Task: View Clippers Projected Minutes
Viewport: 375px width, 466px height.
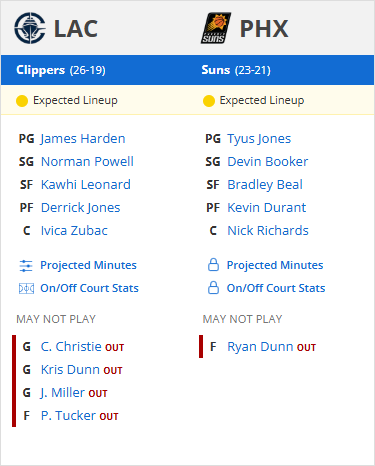Action: (x=88, y=265)
